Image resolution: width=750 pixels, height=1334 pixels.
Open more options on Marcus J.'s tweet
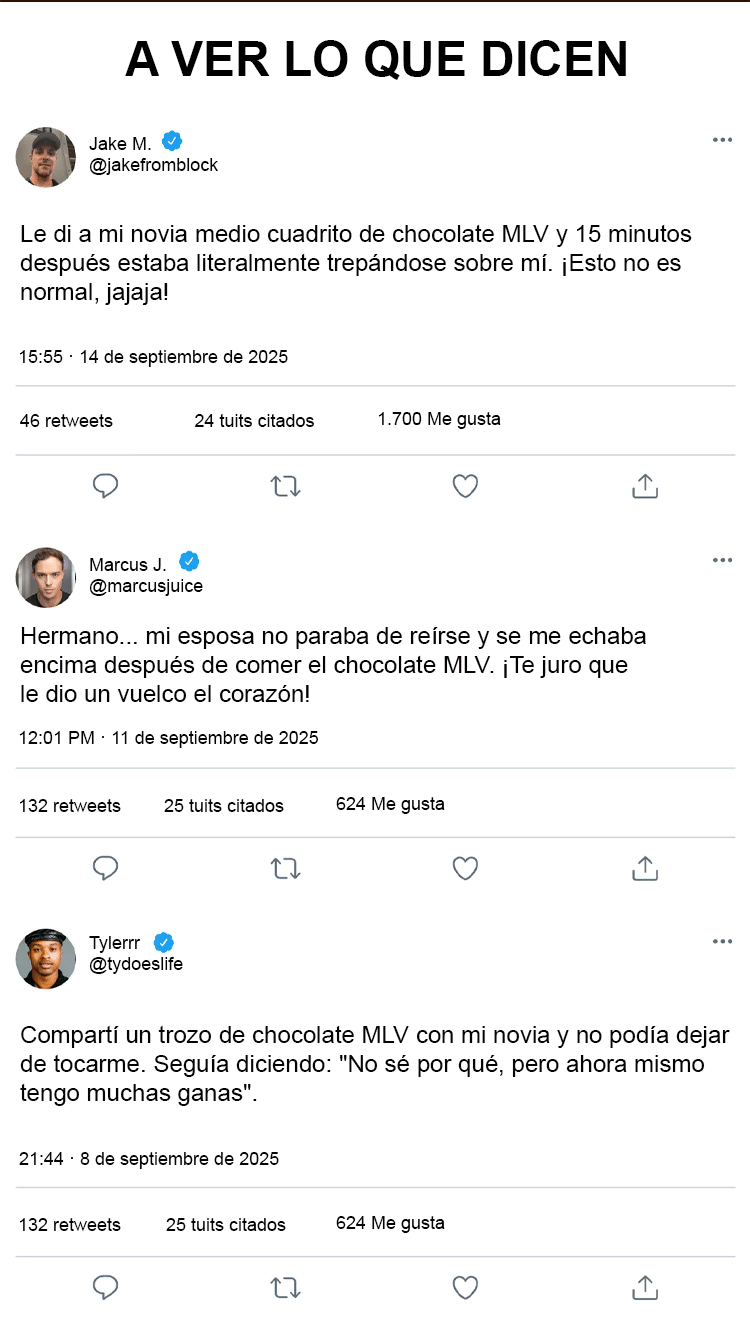pos(722,560)
